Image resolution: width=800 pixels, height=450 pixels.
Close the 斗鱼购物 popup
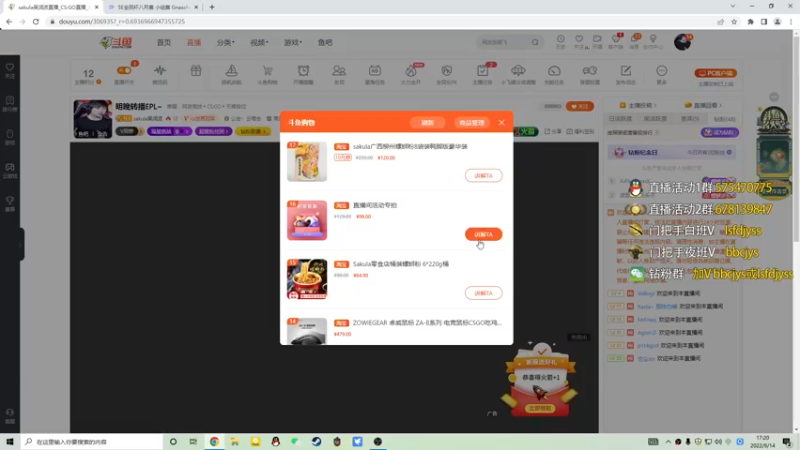[x=502, y=122]
